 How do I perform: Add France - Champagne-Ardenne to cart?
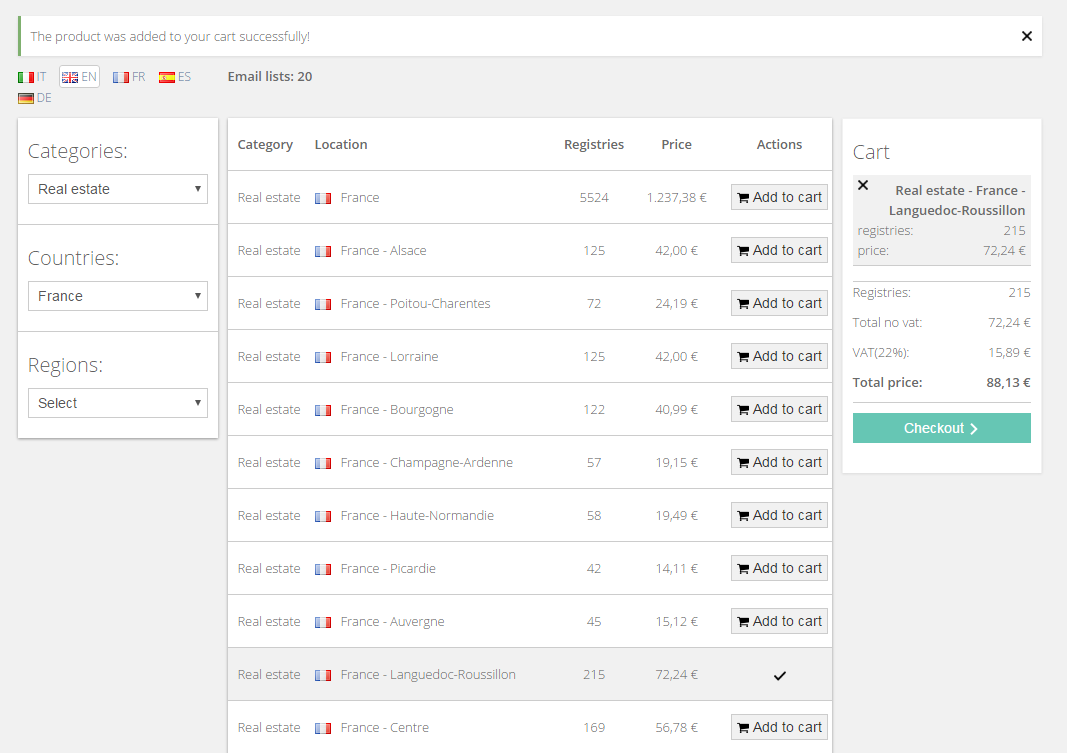coord(779,463)
